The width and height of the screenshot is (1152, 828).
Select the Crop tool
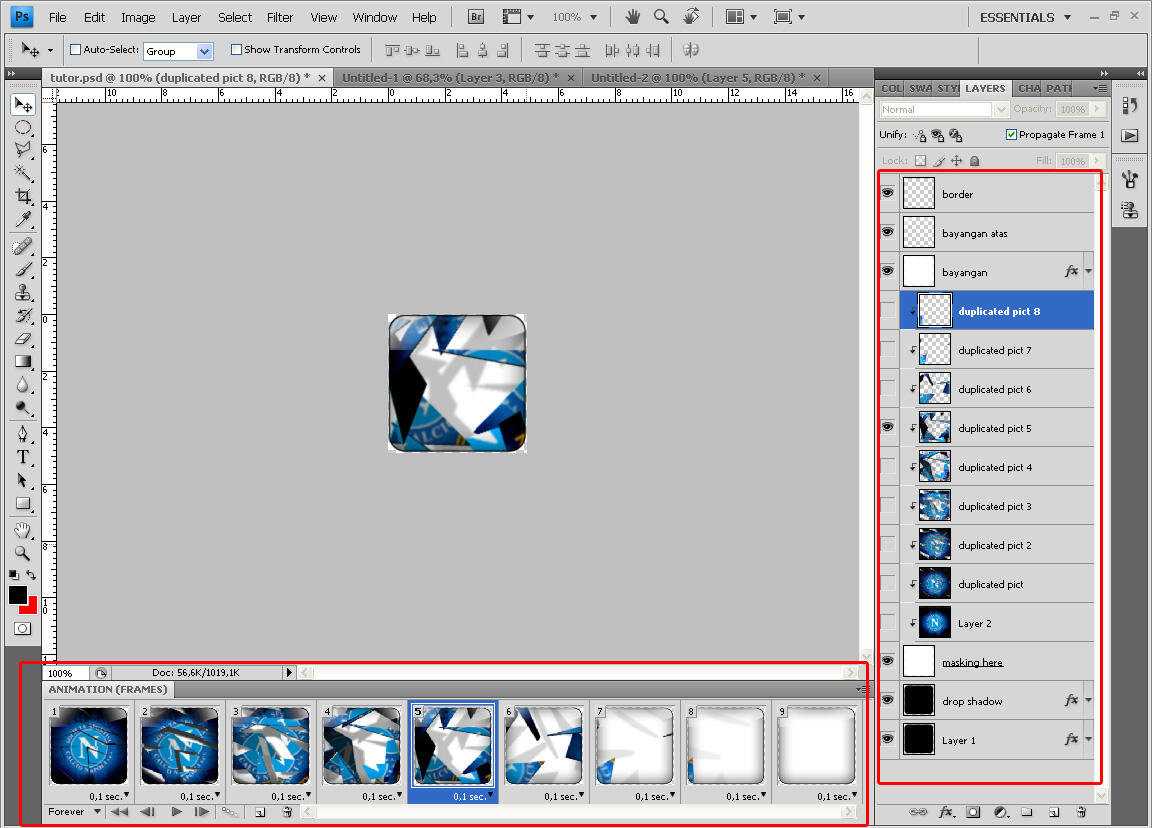pos(23,195)
